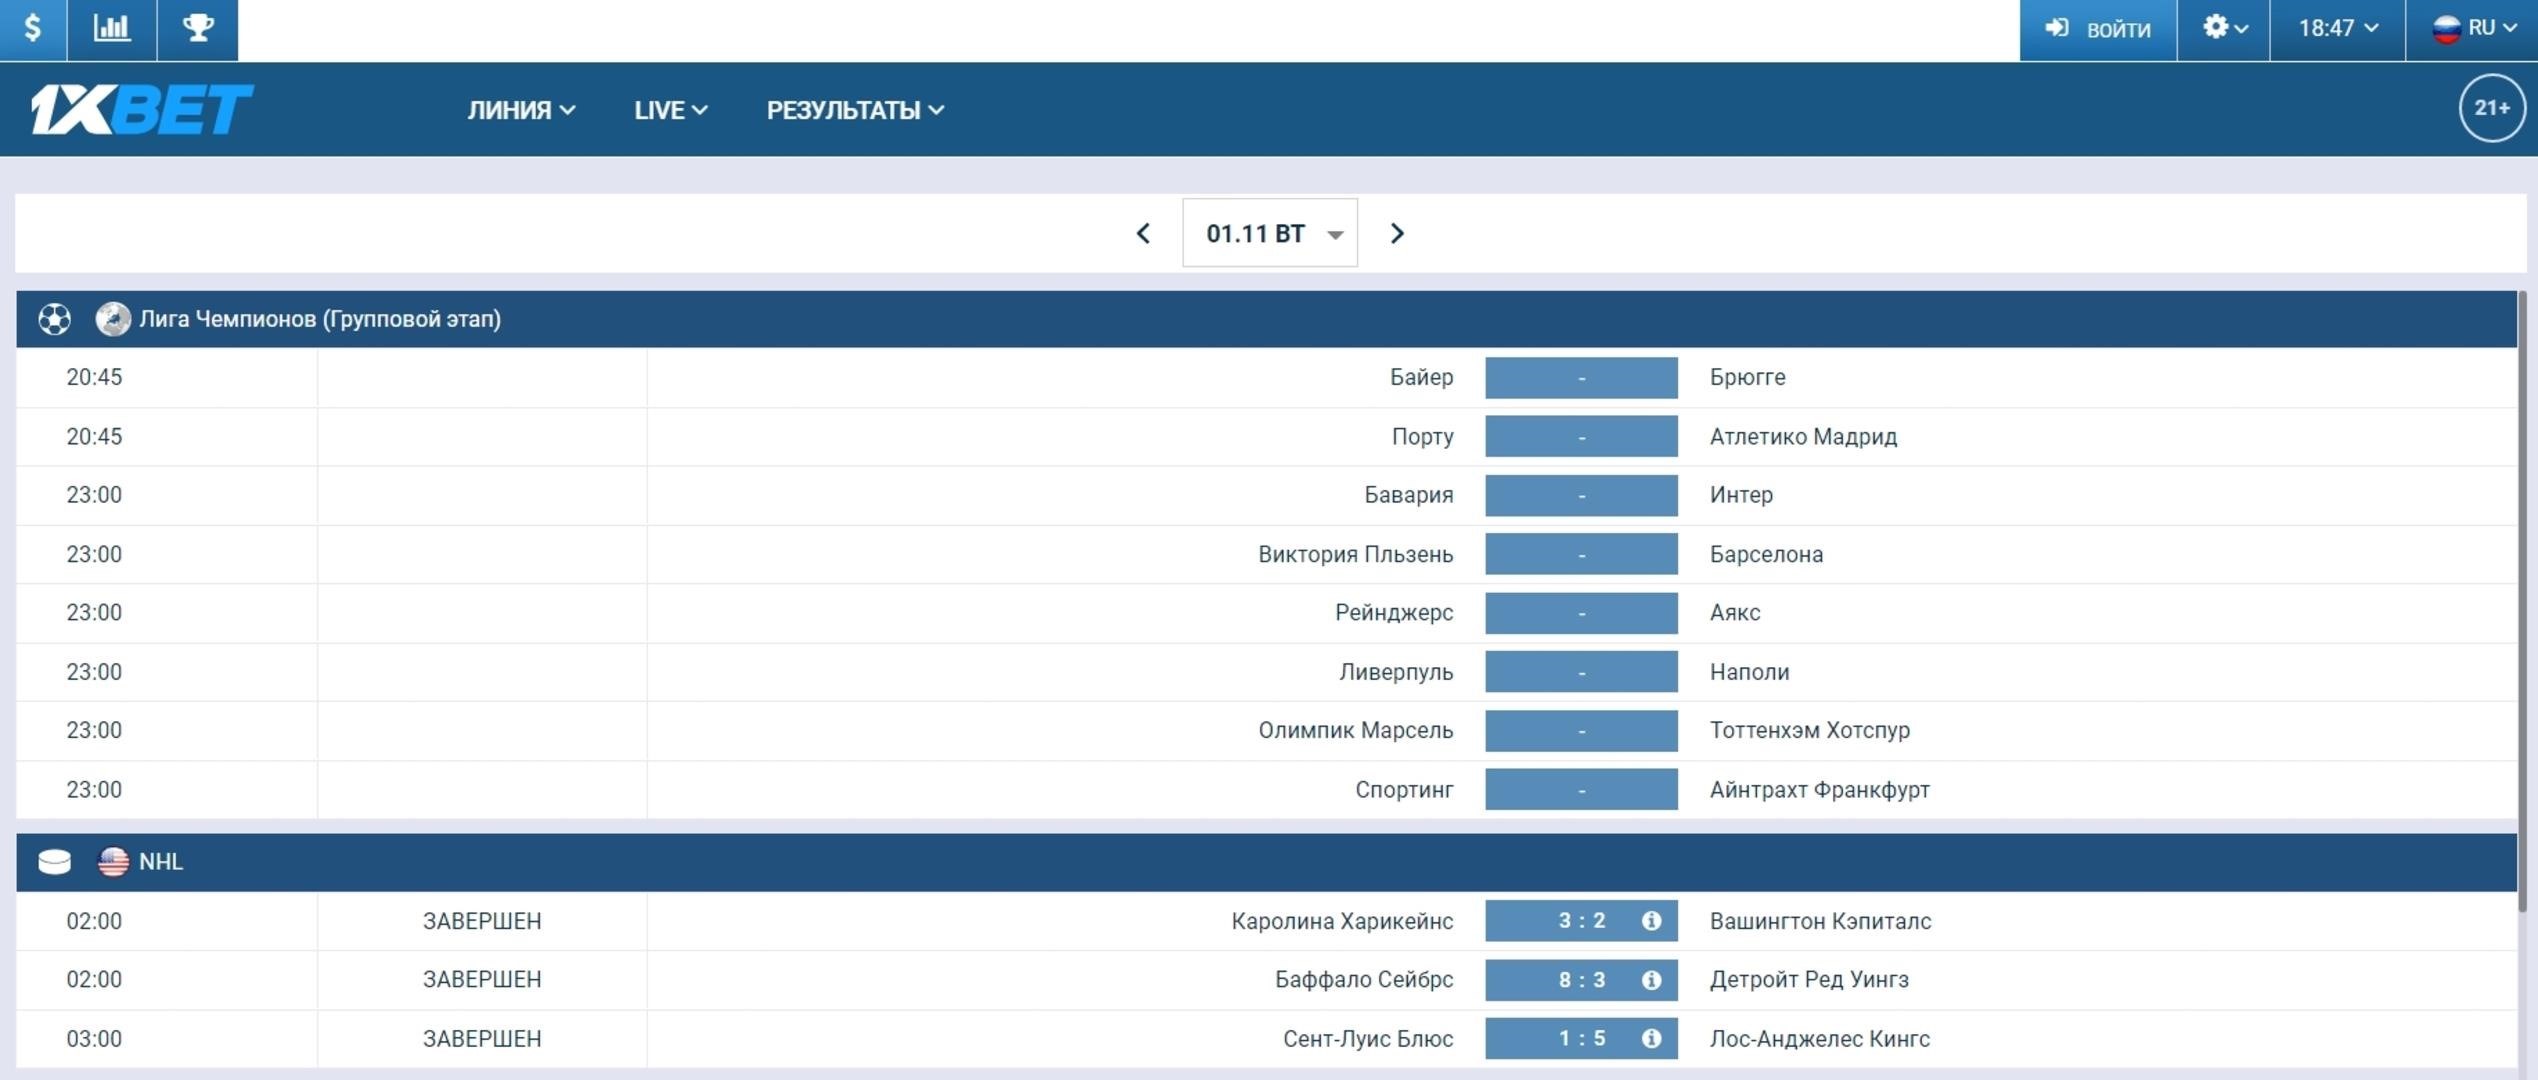Click team name Виктория Пльзень
The width and height of the screenshot is (2538, 1080).
click(1355, 554)
